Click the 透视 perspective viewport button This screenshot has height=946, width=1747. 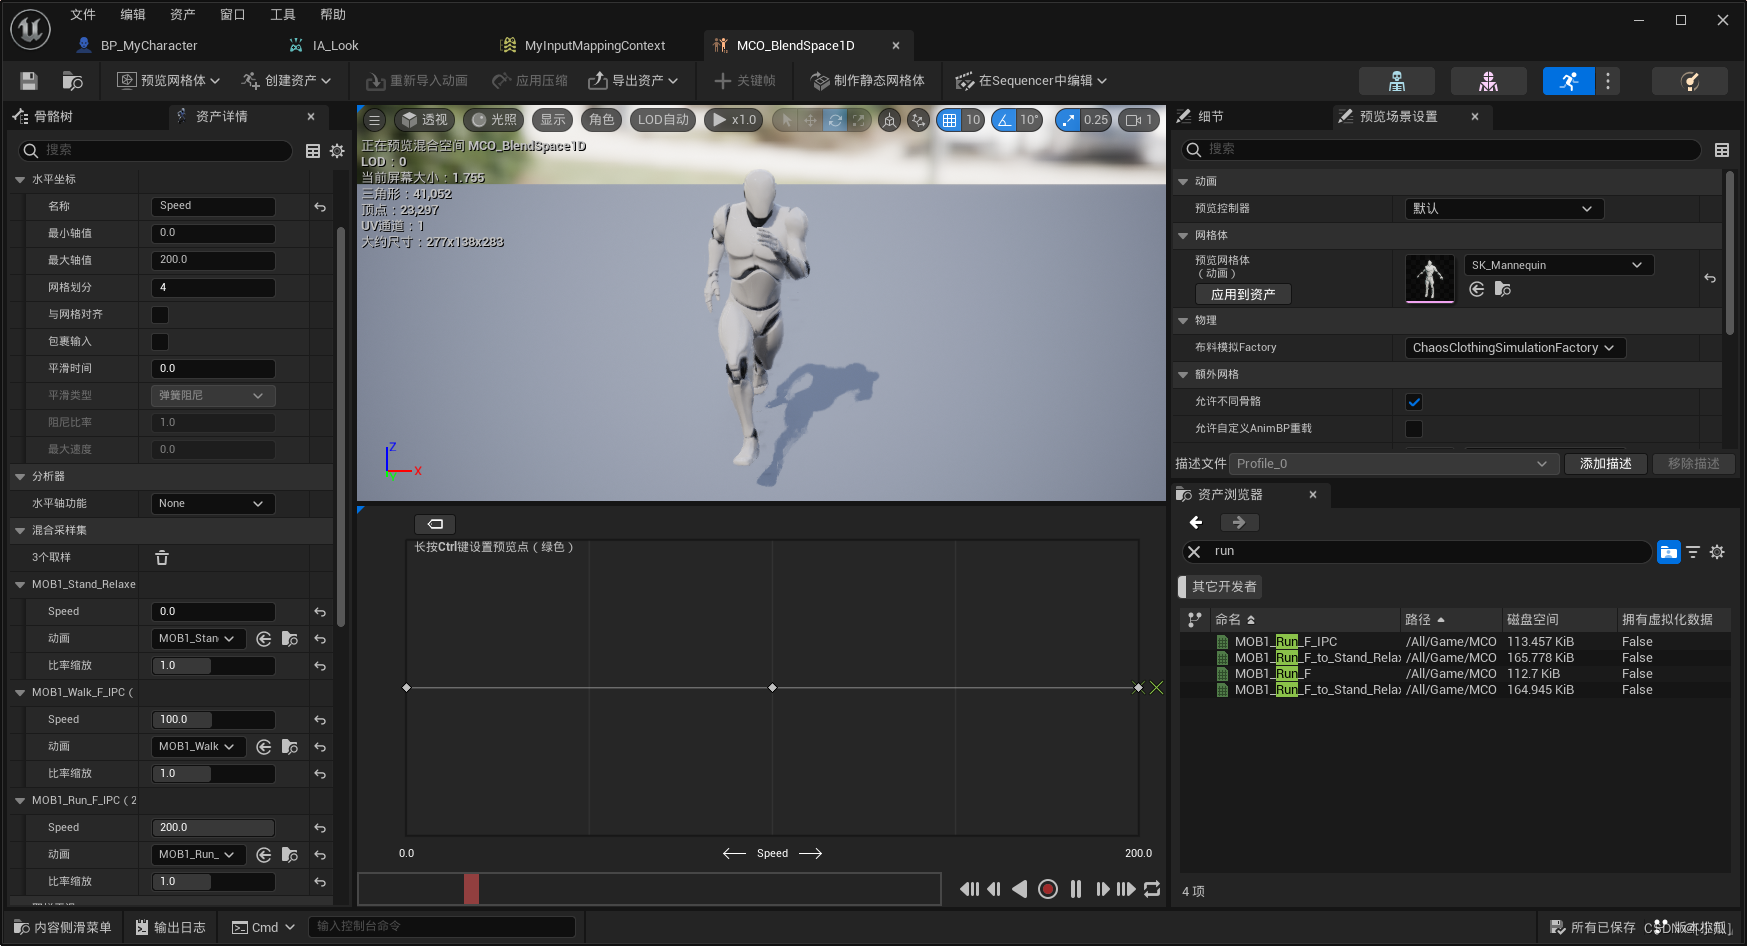pyautogui.click(x=425, y=120)
